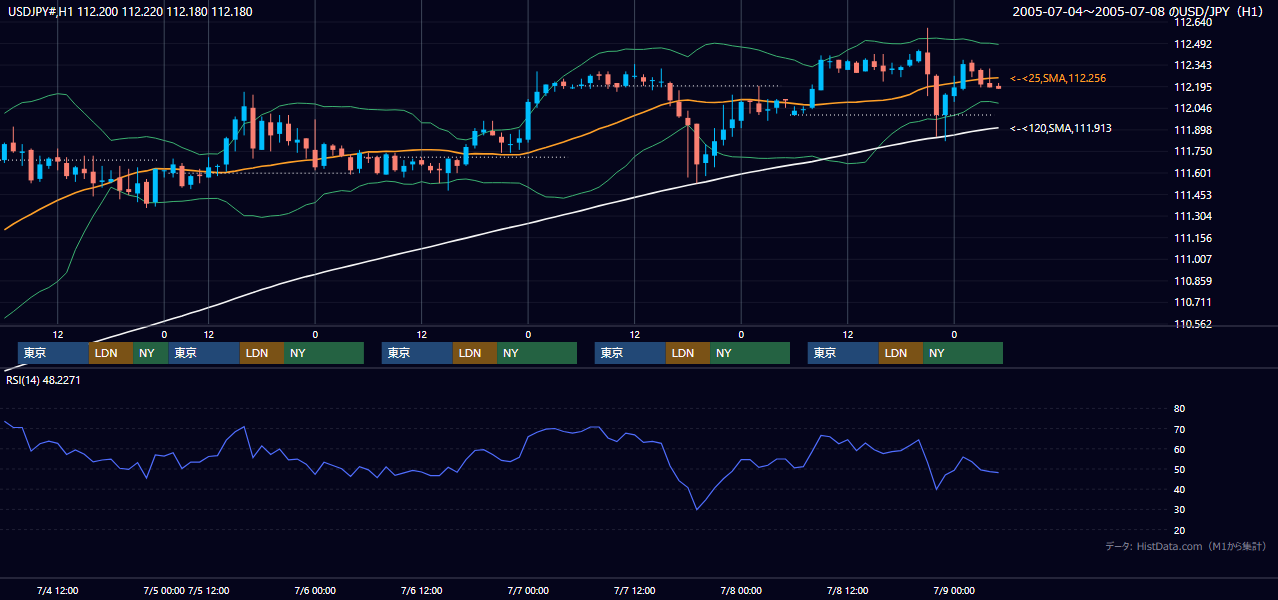Click price axis label 111.007

point(1193,259)
